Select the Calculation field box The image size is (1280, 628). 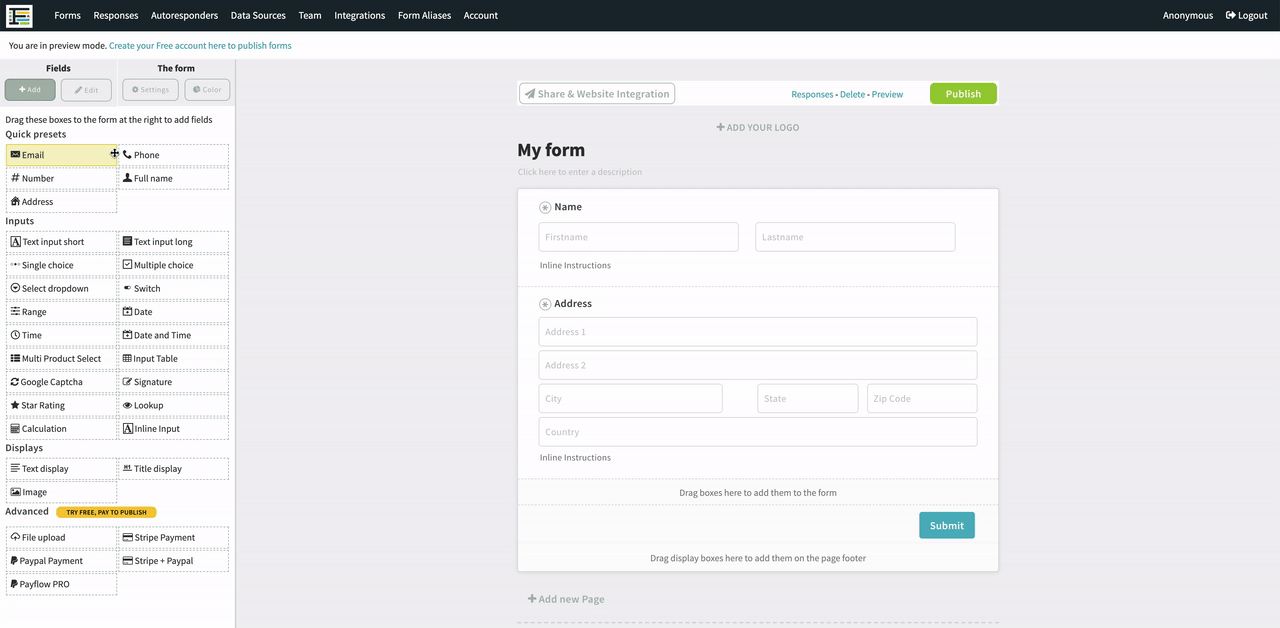tap(61, 429)
